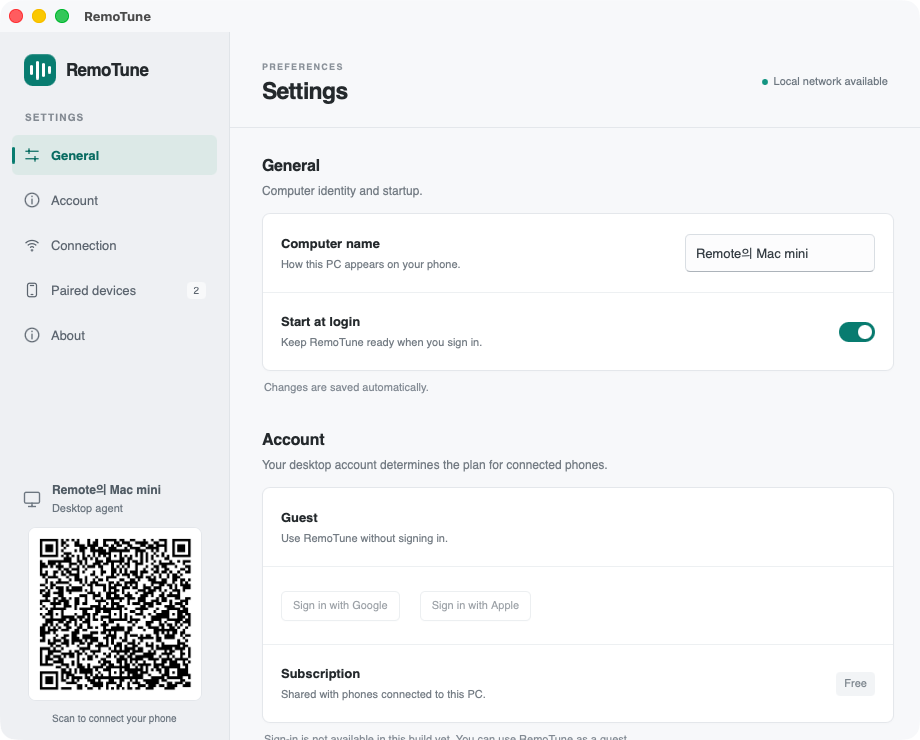Screen dimensions: 920x740
Task: Sign in with Apple
Action: coord(475,605)
